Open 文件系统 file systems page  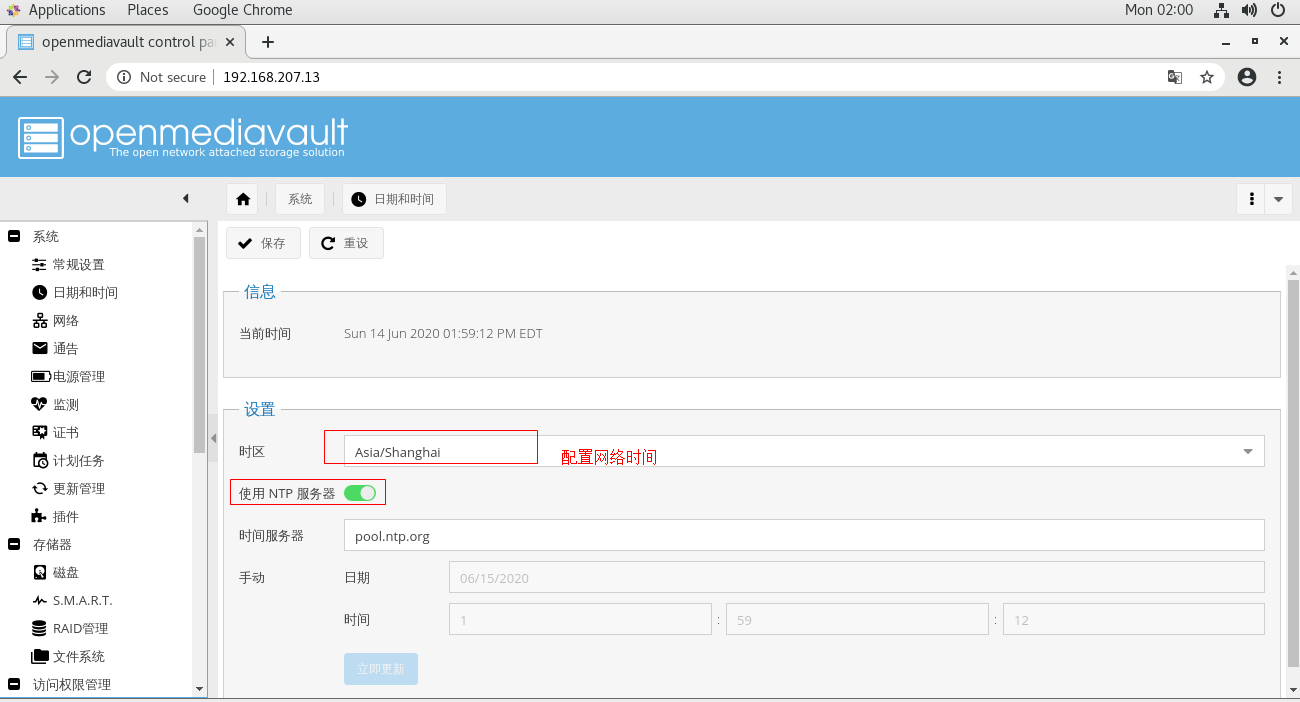78,657
